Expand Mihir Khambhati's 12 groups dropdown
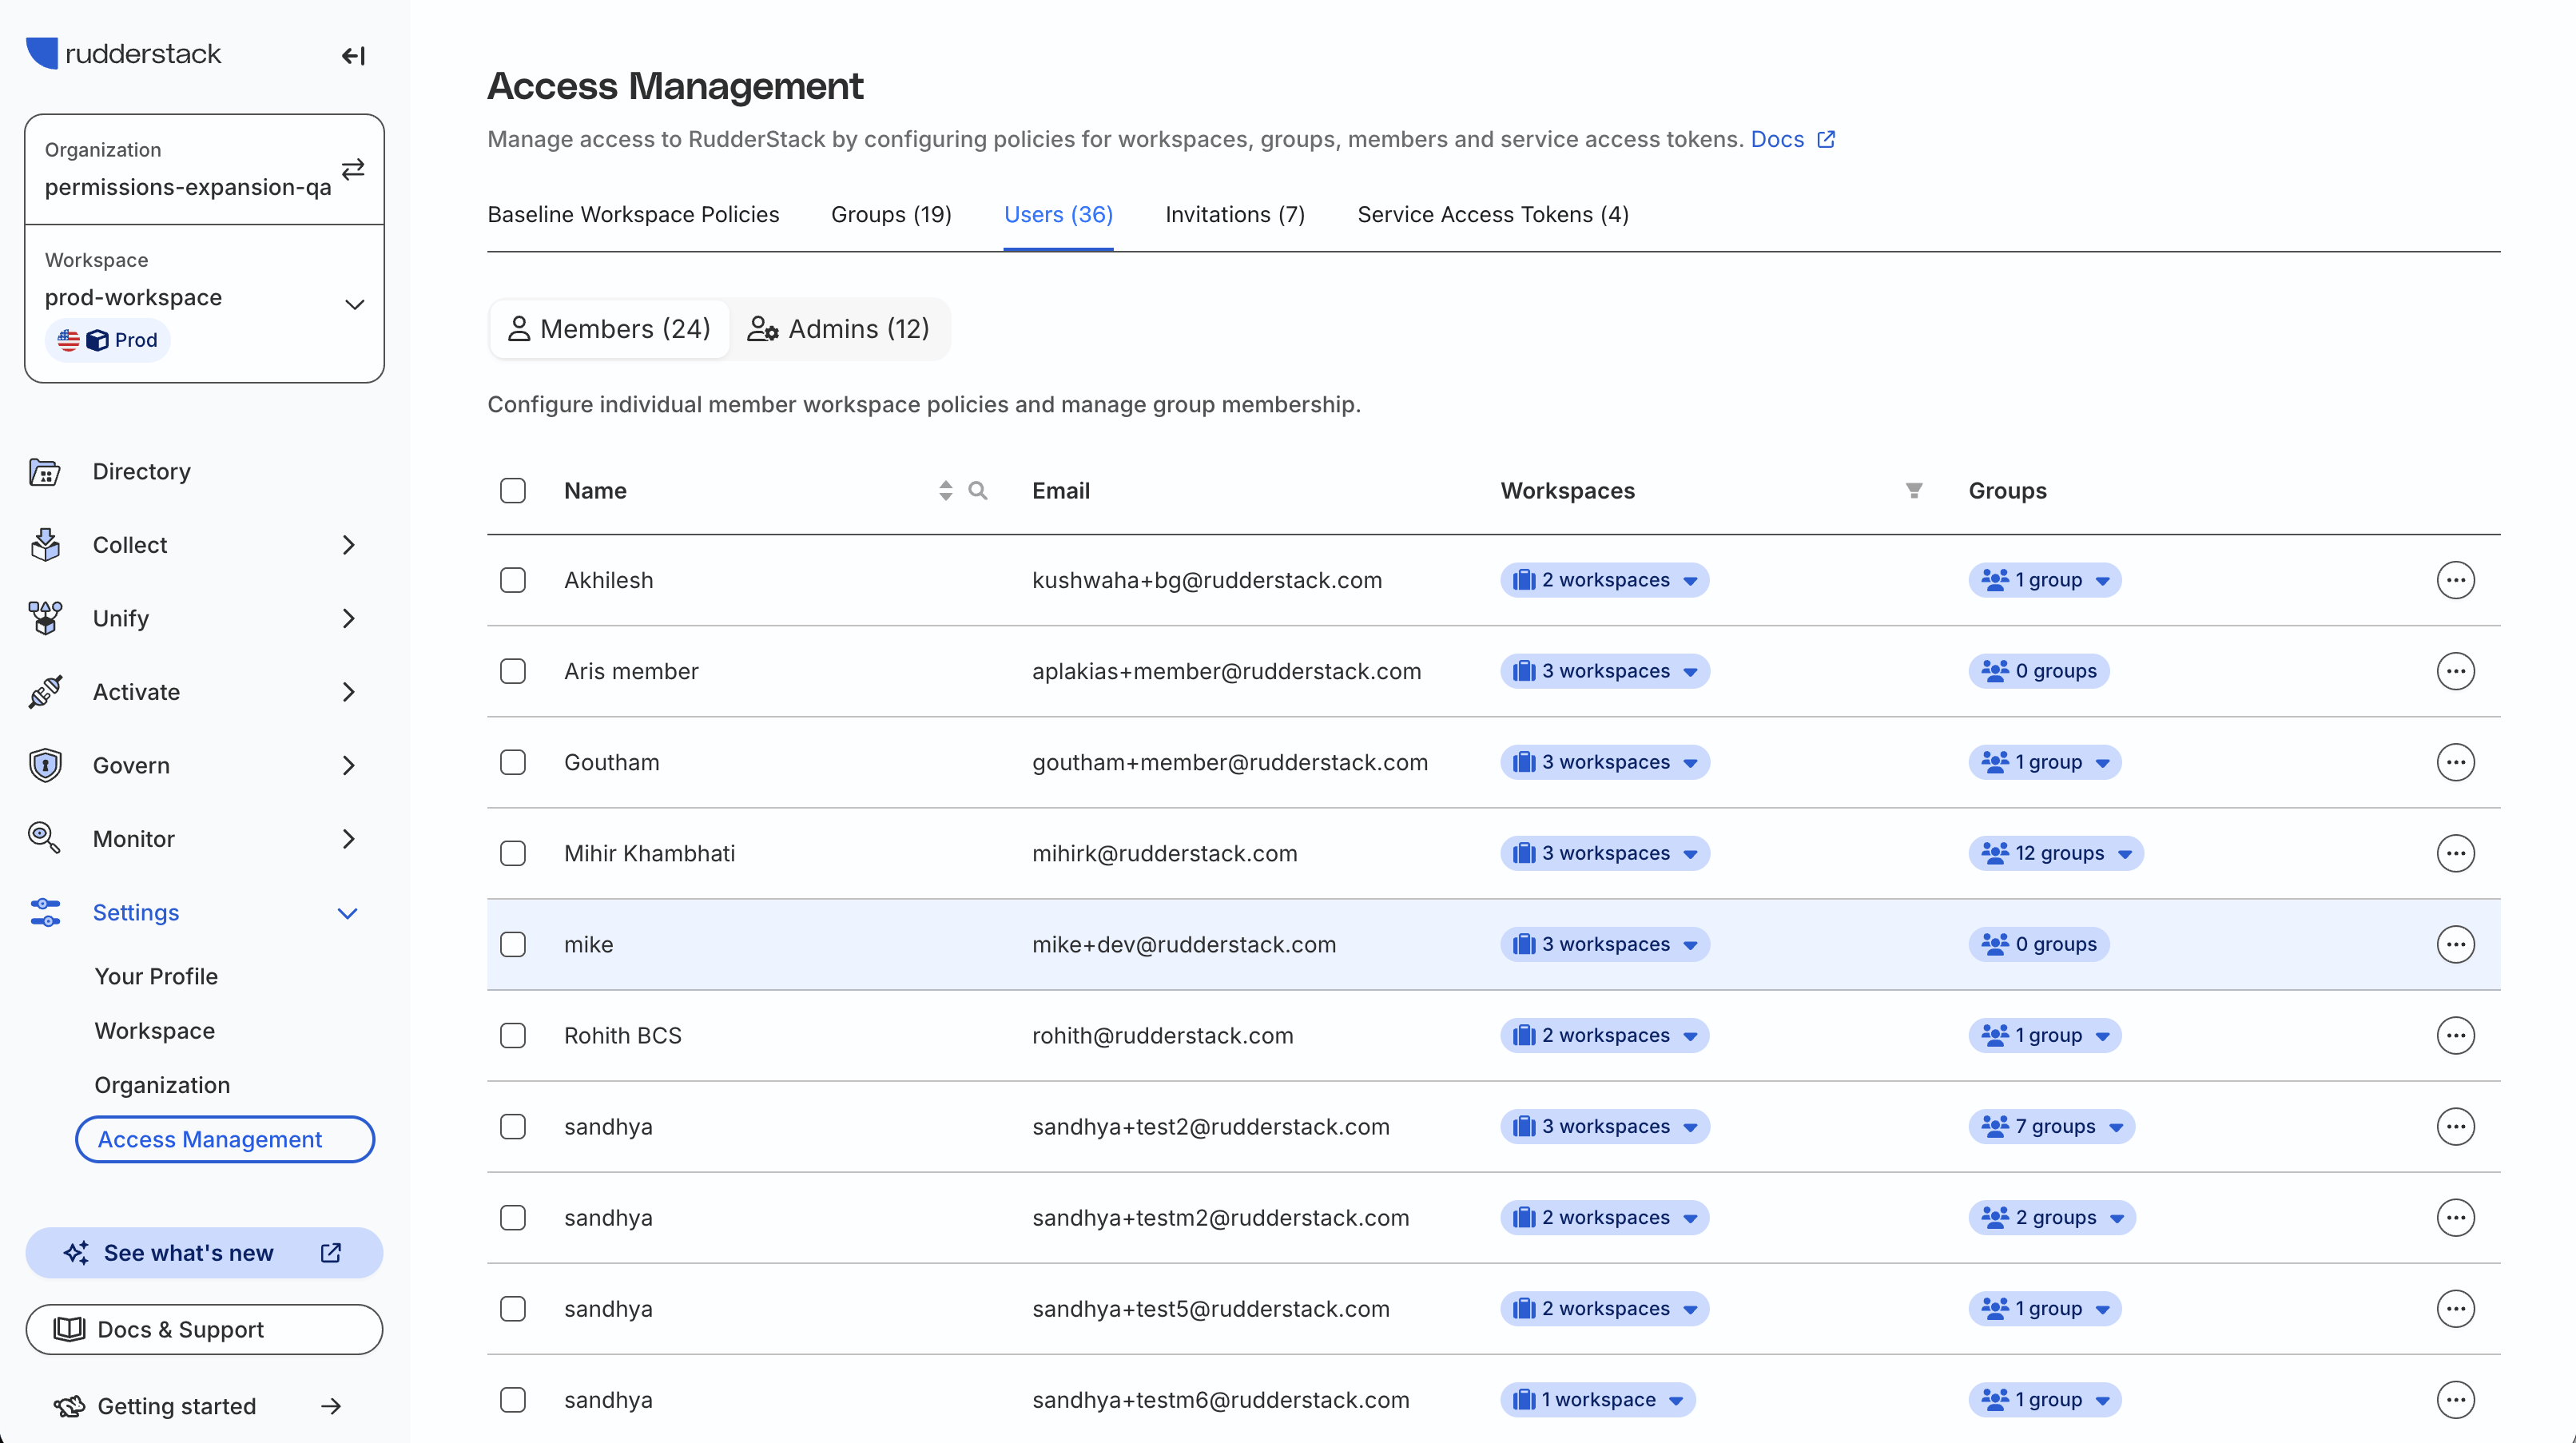This screenshot has height=1443, width=2576. 2056,853
